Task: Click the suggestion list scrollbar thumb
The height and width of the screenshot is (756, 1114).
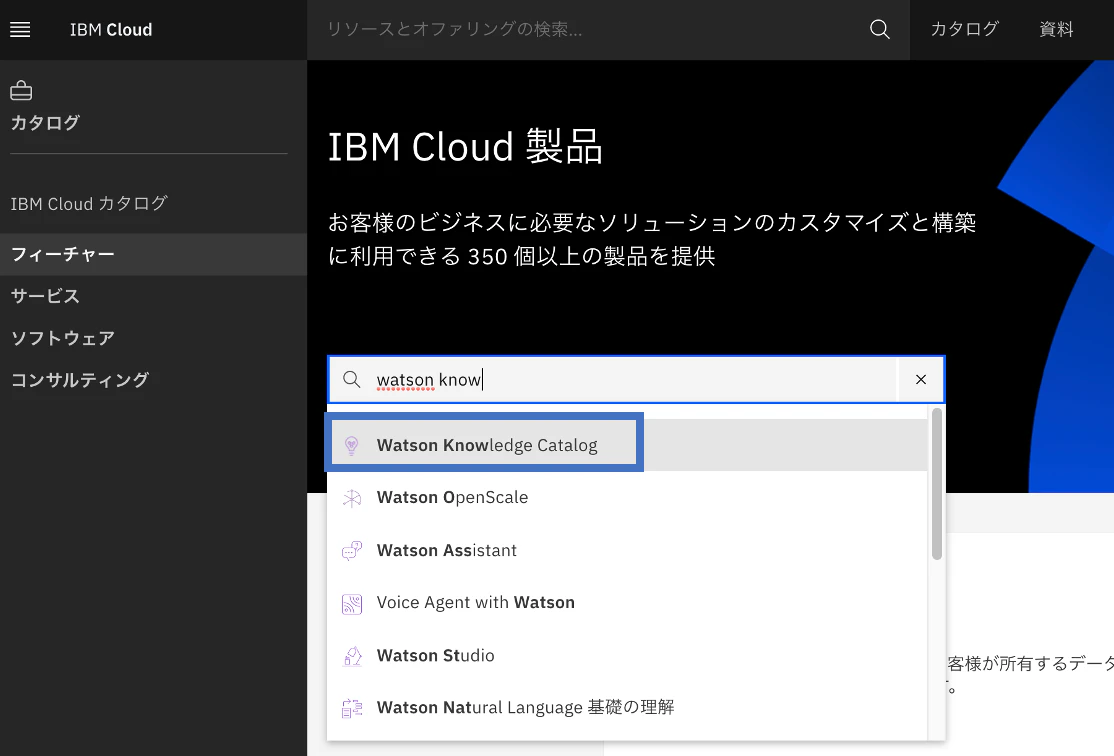Action: [936, 484]
